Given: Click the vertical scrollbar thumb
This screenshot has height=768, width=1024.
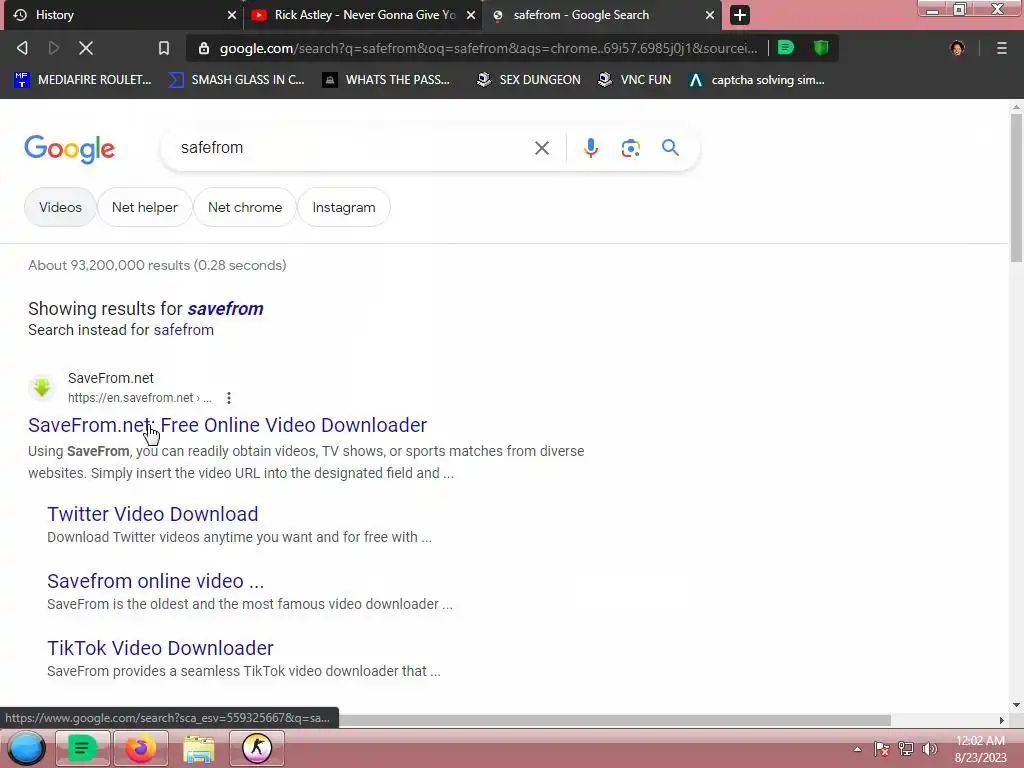Looking at the screenshot, I should point(1016,188).
